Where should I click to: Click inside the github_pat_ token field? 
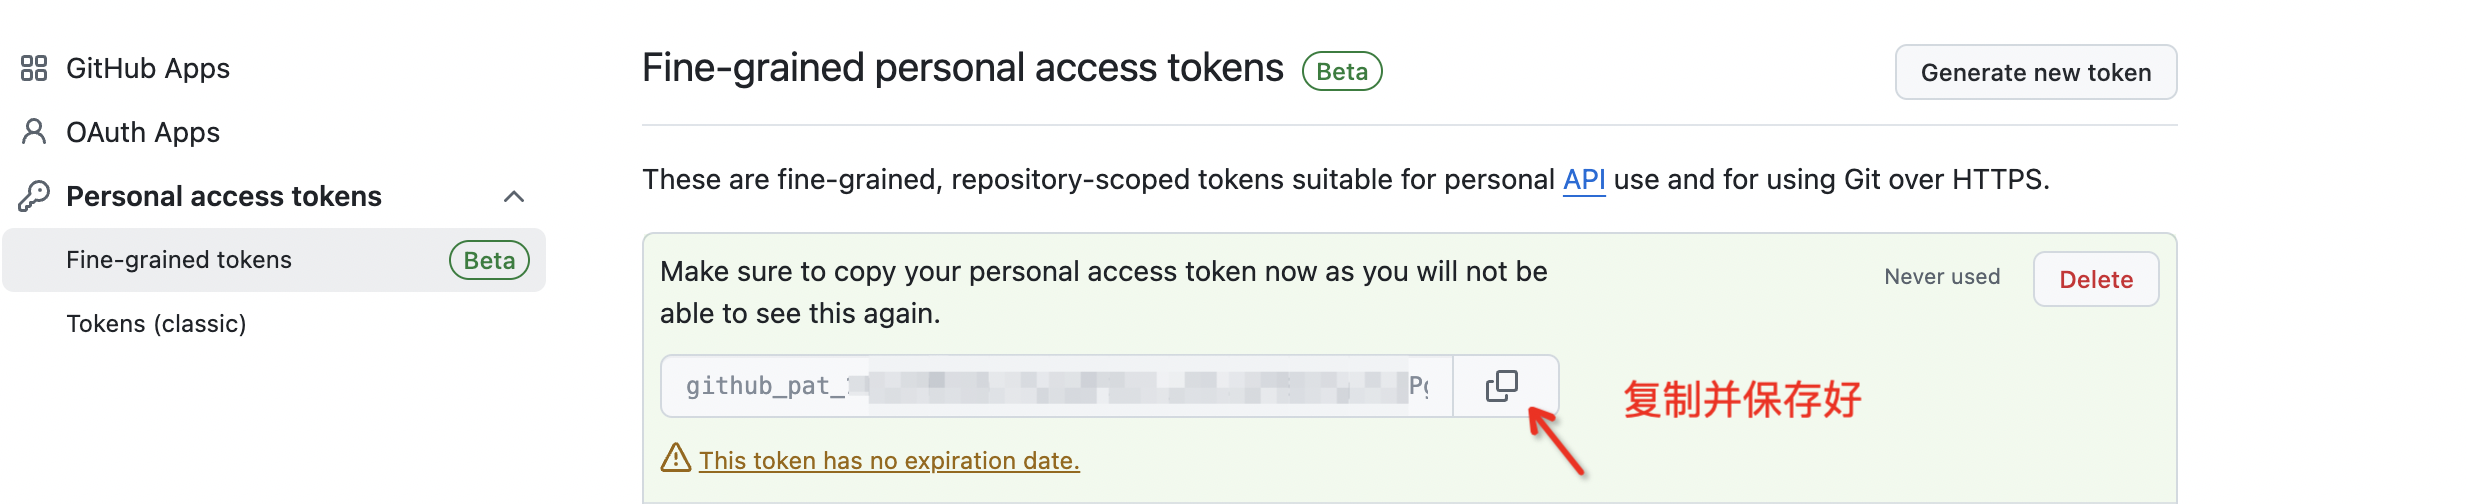pyautogui.click(x=1057, y=386)
